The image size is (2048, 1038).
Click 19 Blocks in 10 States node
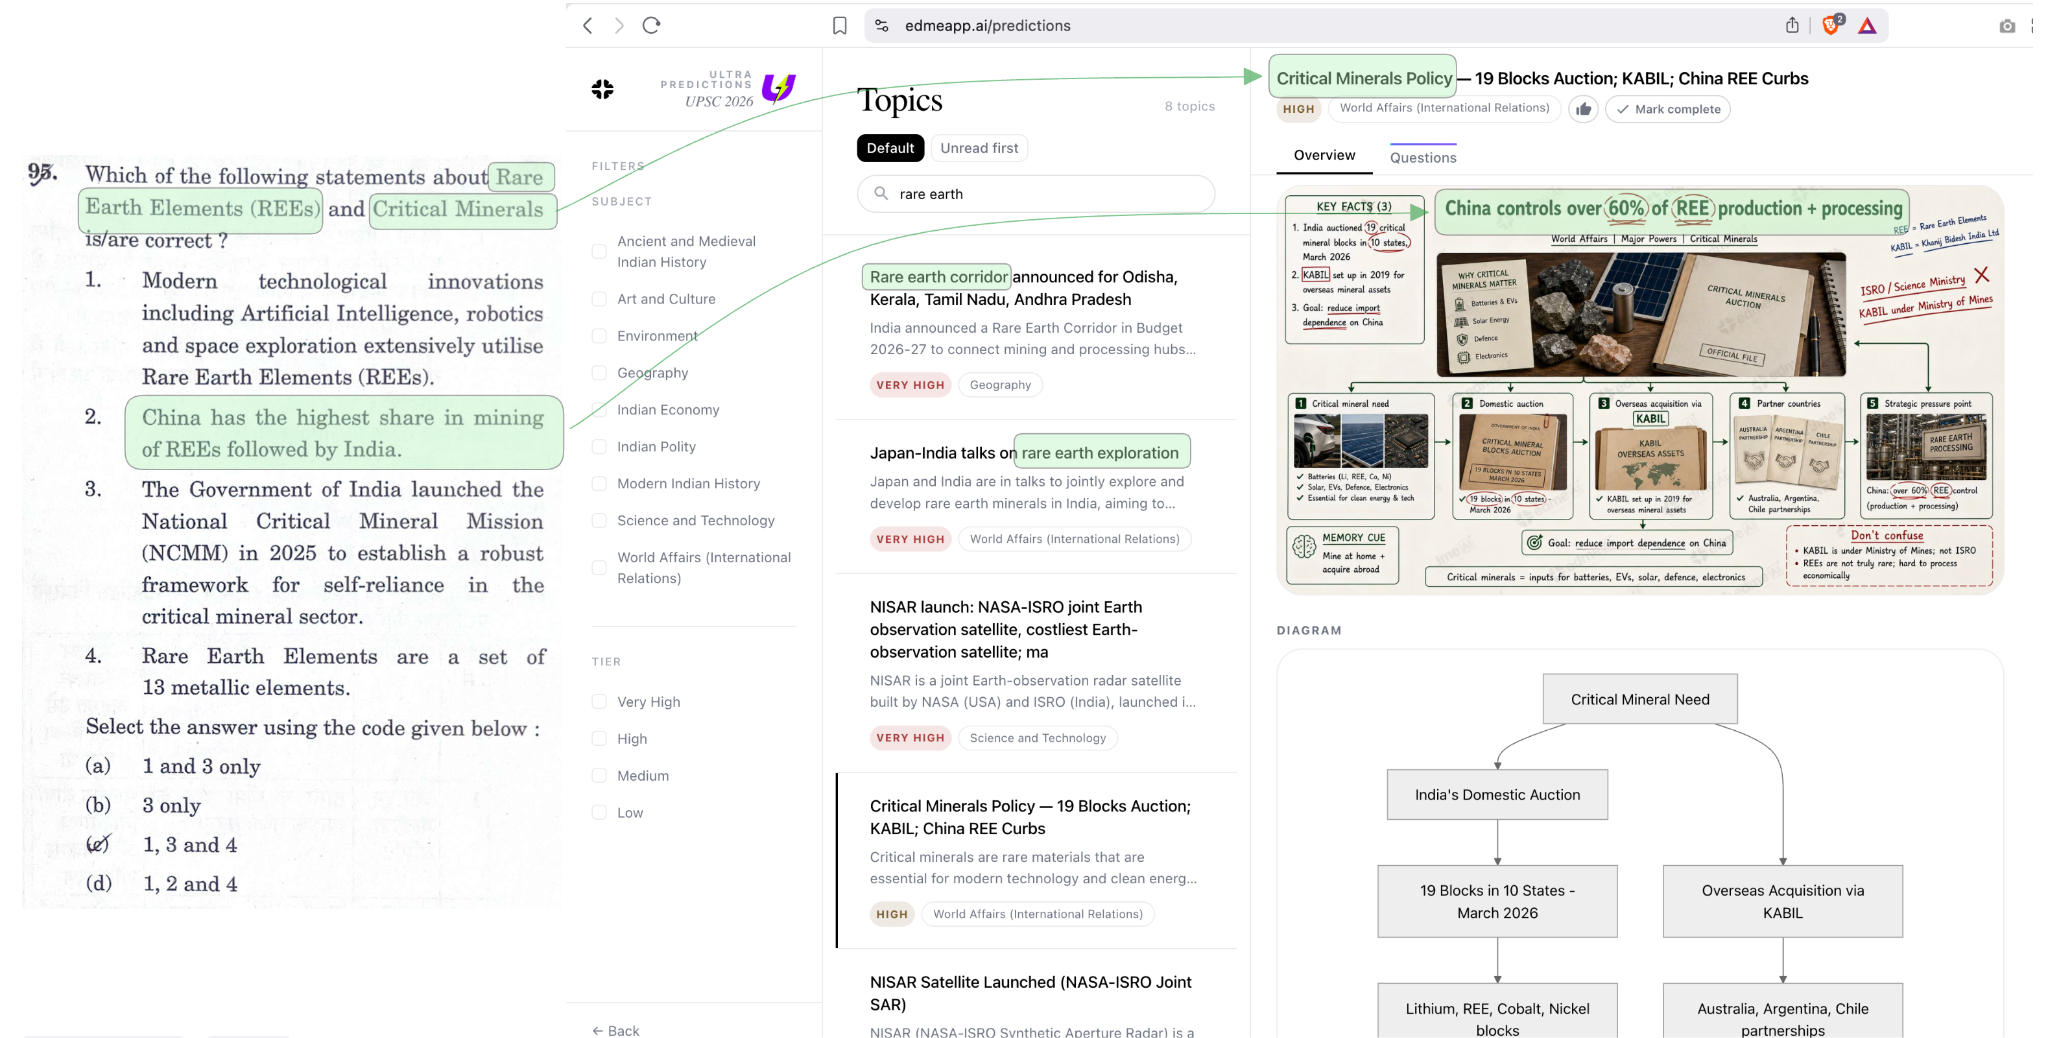[x=1497, y=901]
